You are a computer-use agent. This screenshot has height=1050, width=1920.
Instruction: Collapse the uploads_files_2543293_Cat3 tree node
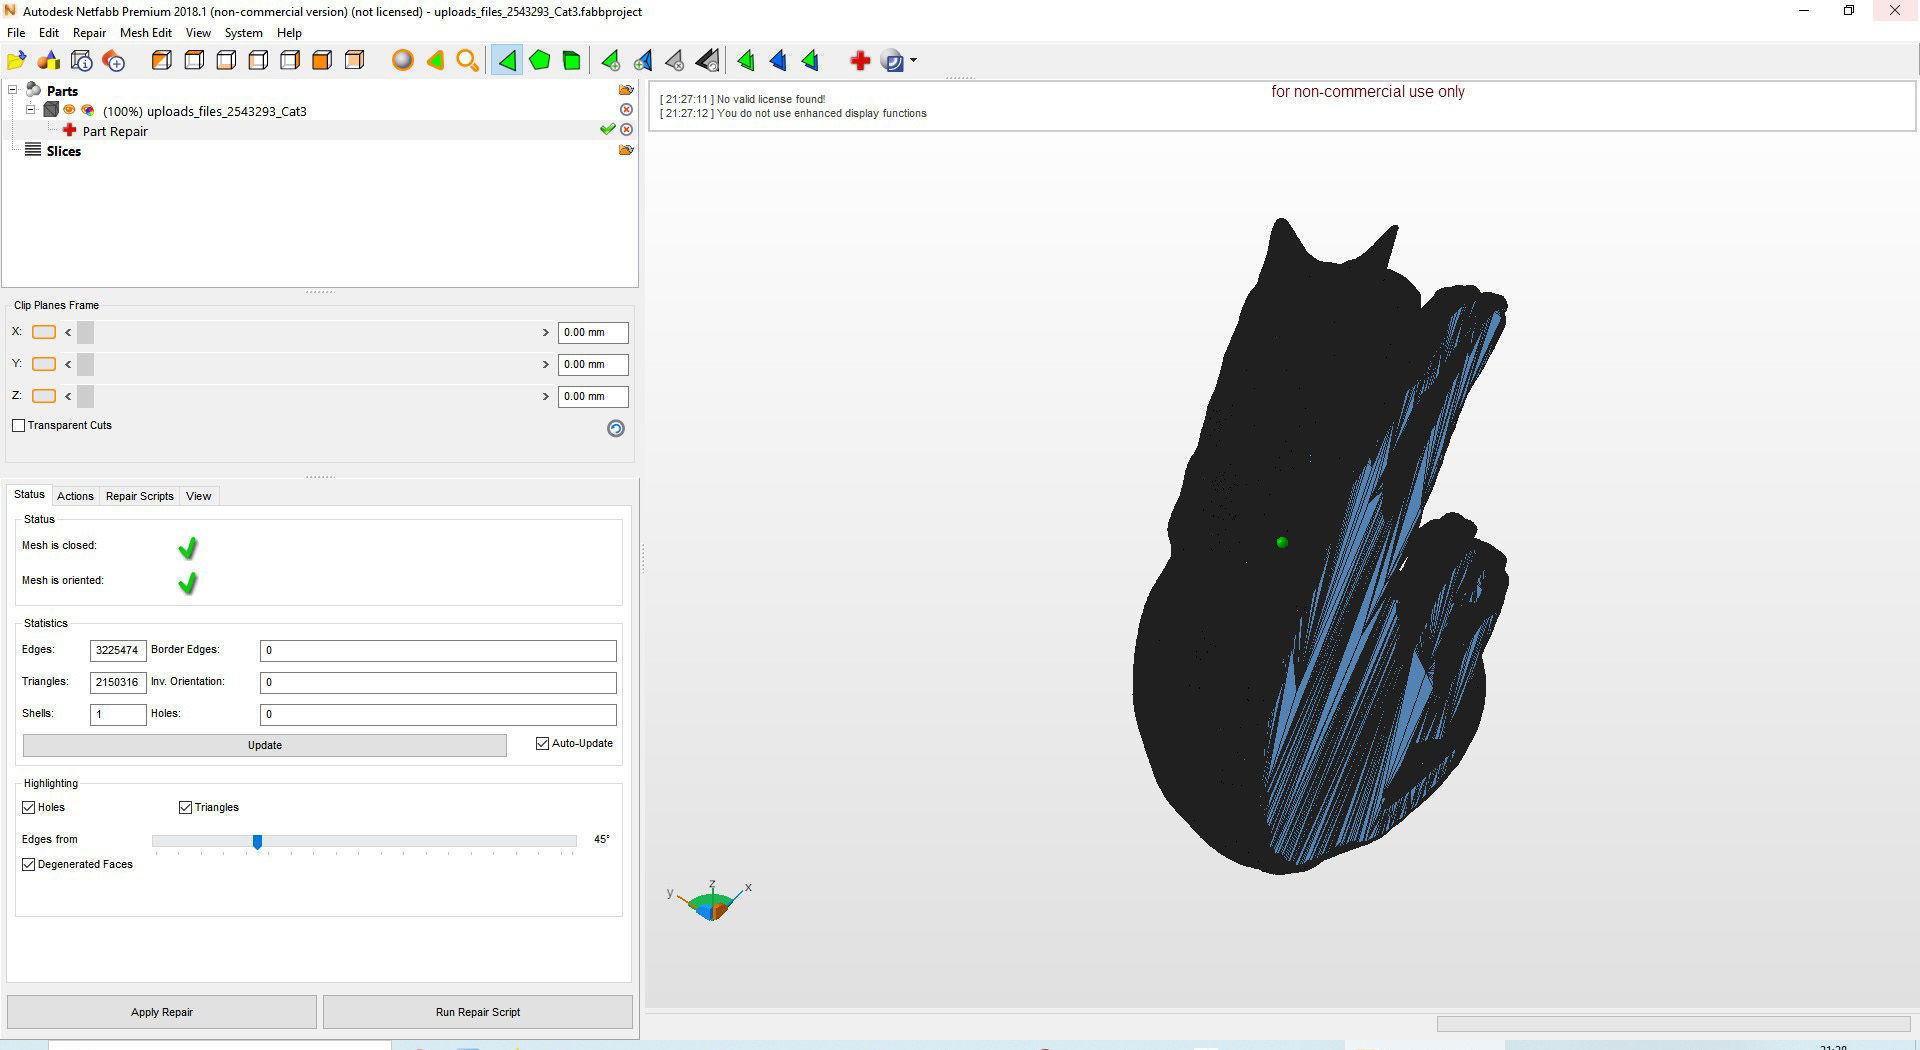coord(30,110)
